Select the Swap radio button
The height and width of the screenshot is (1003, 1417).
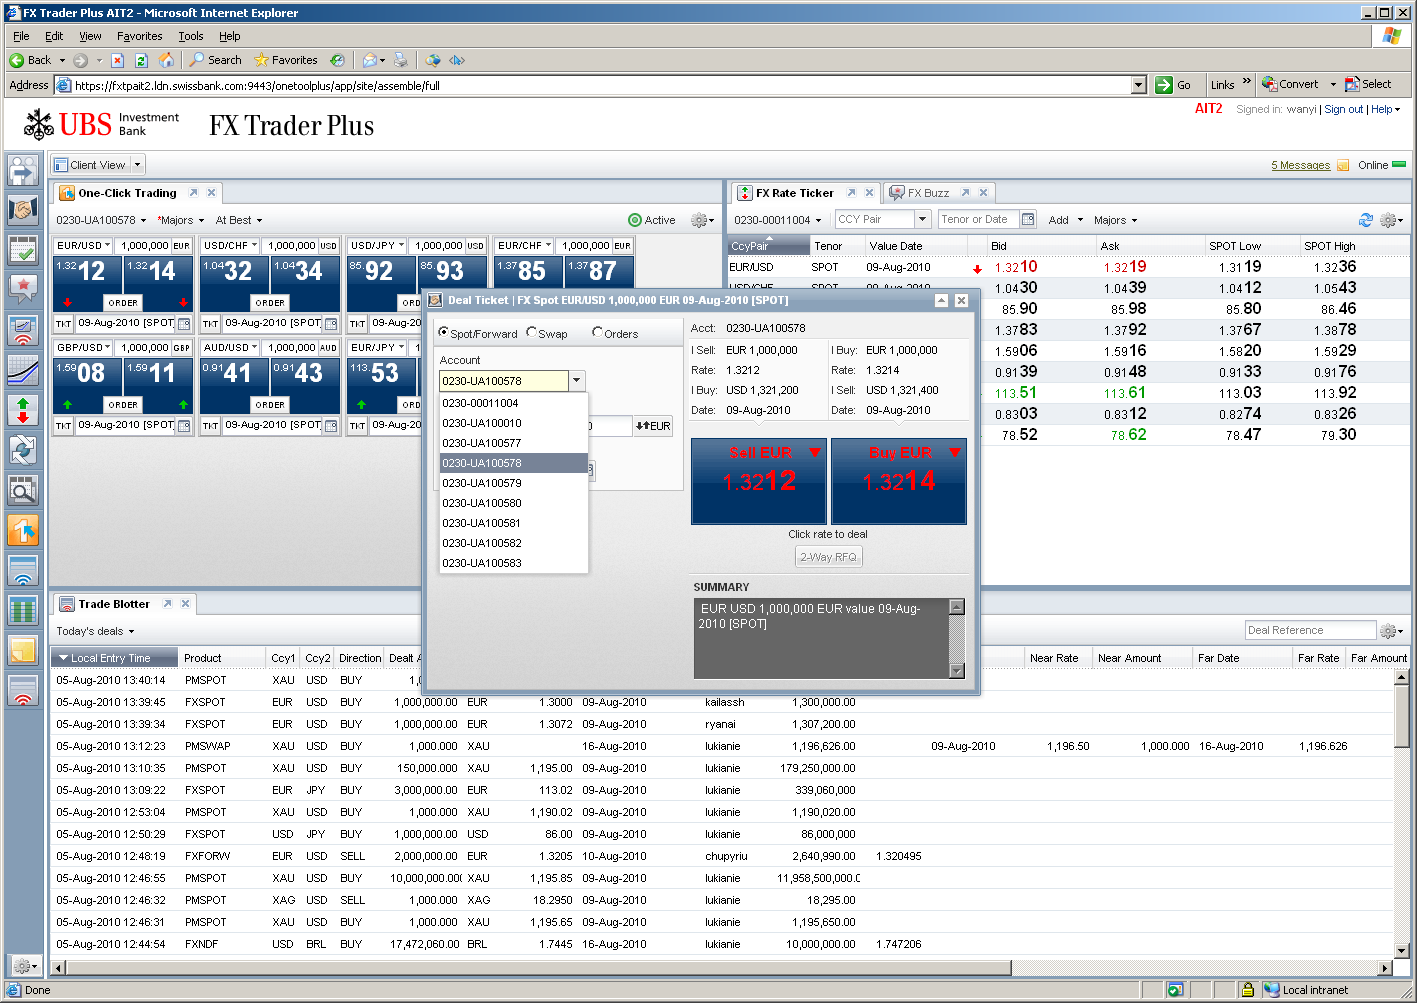pos(532,332)
